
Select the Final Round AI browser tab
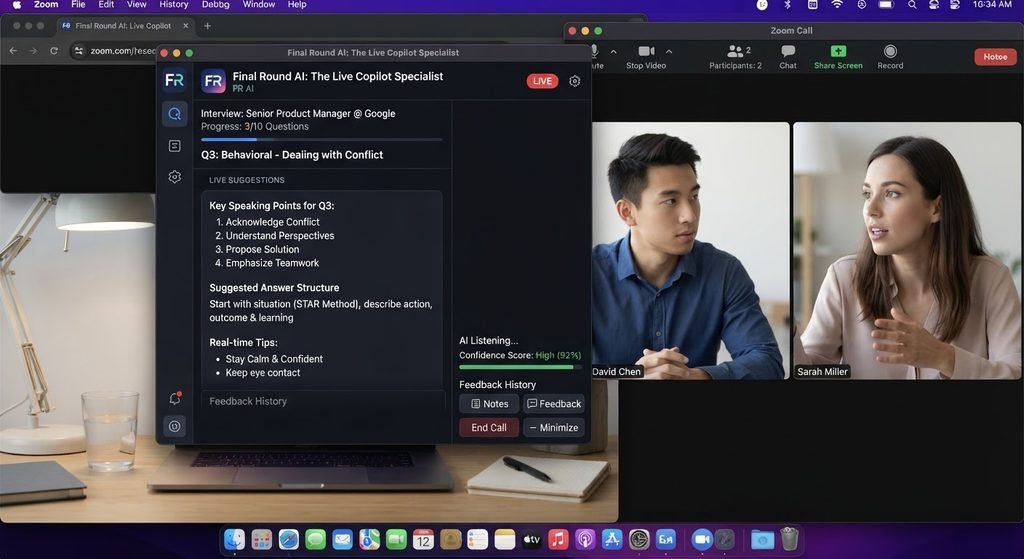pos(123,26)
